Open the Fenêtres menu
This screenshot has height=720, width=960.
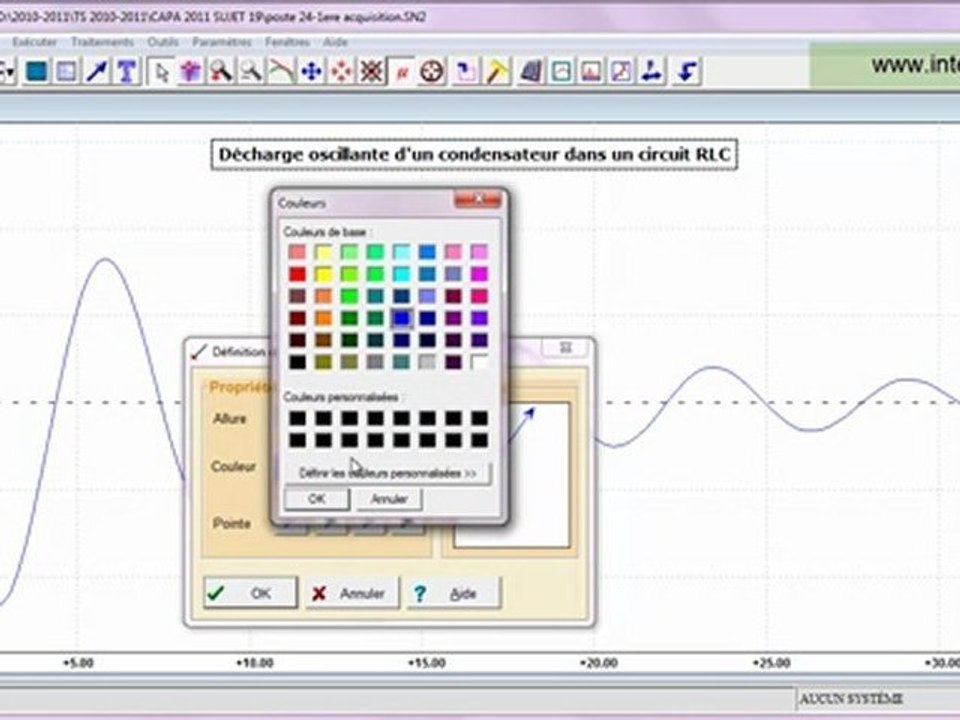click(287, 42)
